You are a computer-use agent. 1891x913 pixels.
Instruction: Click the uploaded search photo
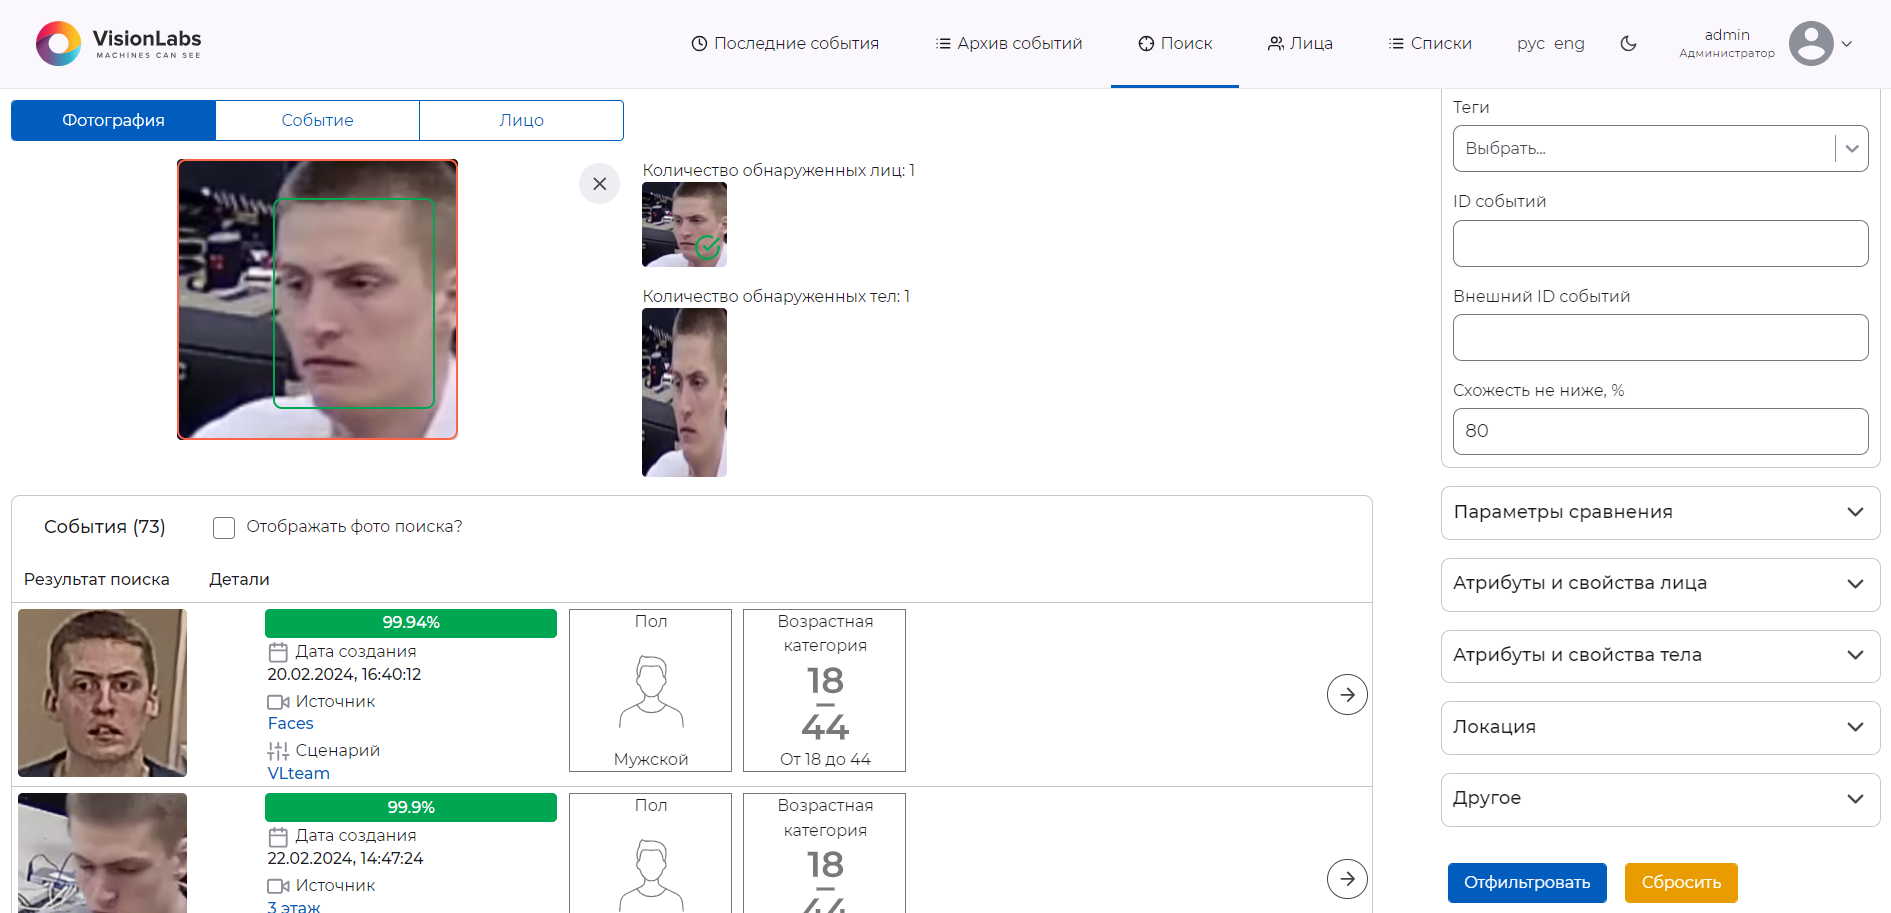(x=317, y=300)
